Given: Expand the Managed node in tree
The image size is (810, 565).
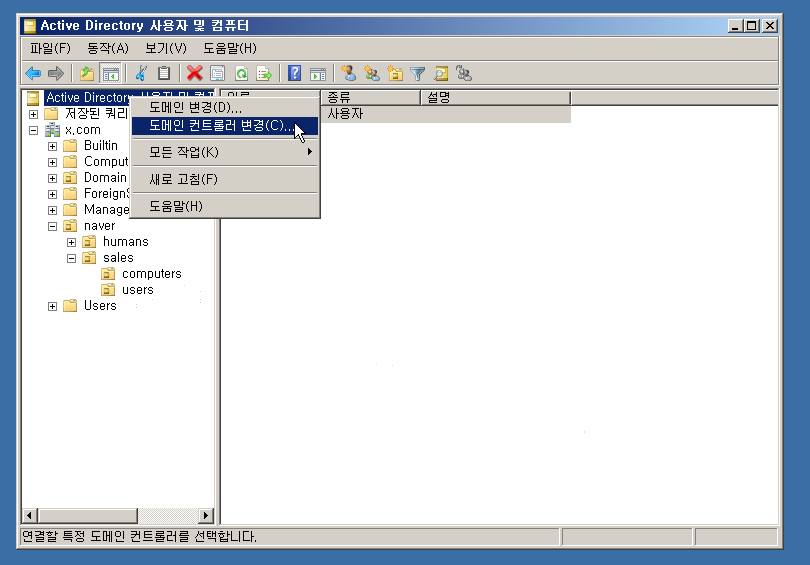Looking at the screenshot, I should click(x=52, y=210).
